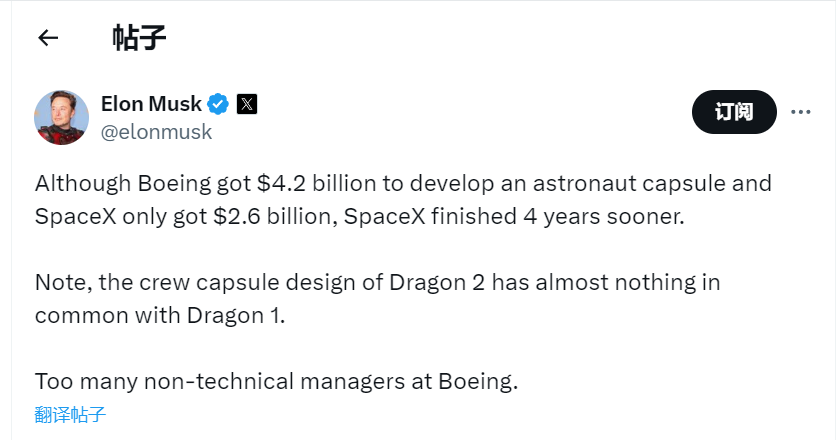
Task: Click the blue verified checkmark badge
Action: (218, 103)
